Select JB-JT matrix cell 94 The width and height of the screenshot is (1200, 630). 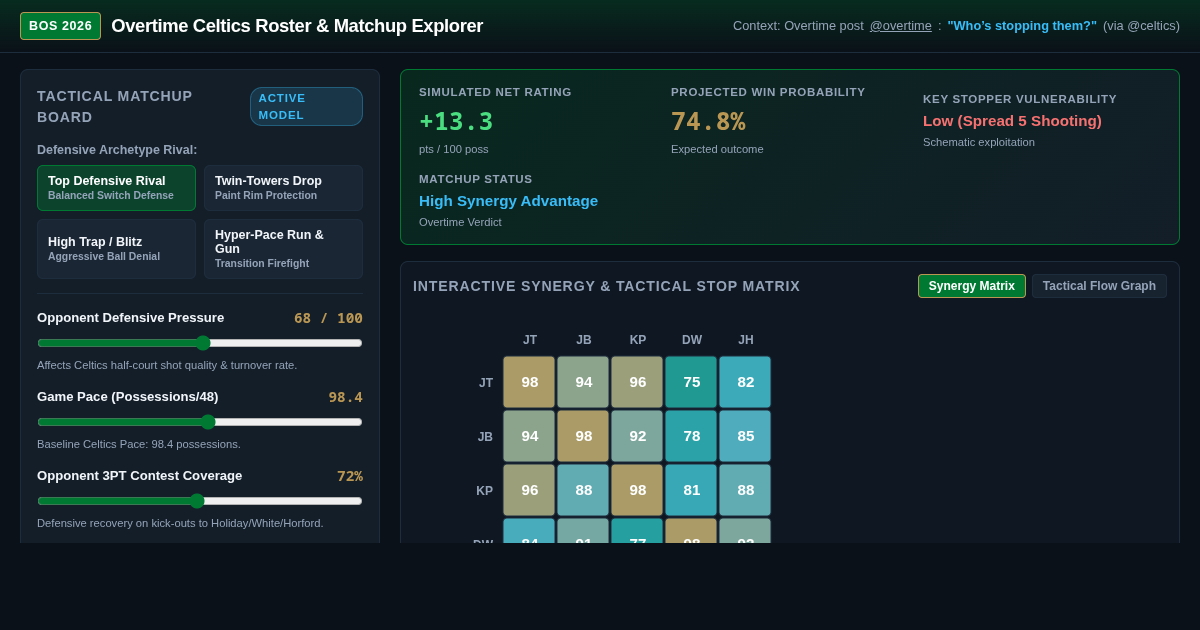click(x=529, y=436)
